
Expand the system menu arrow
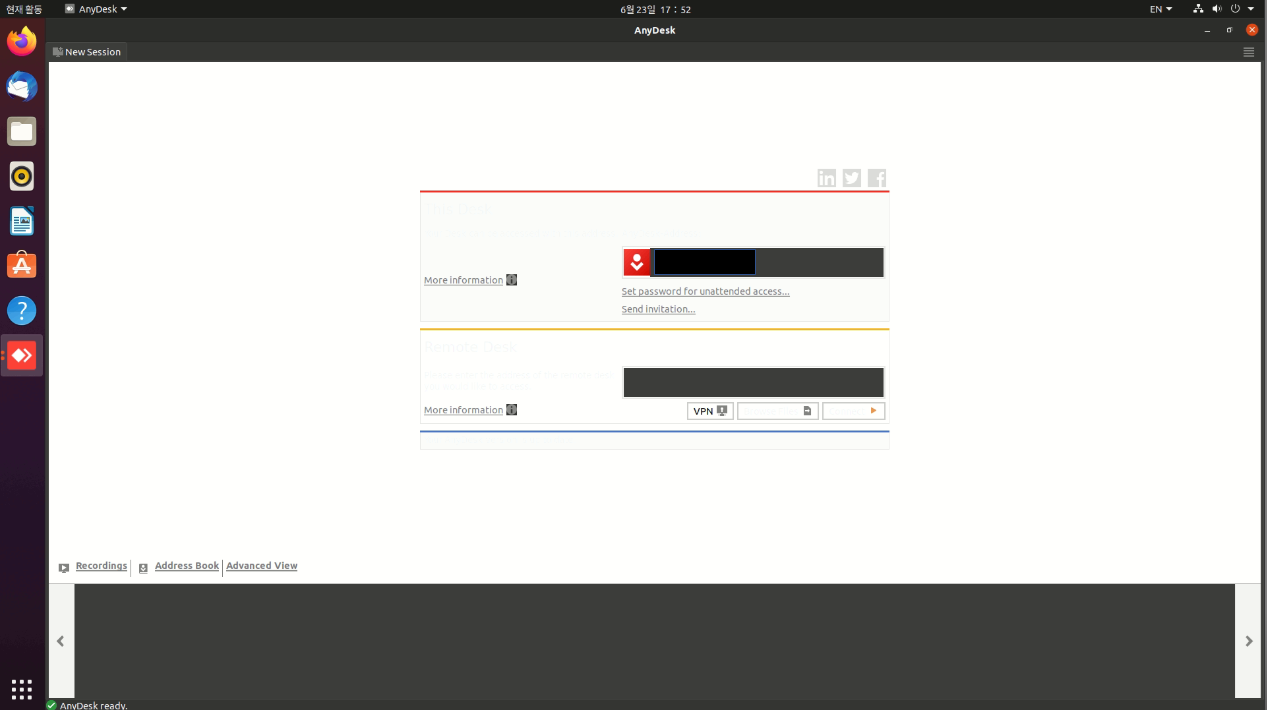[x=1251, y=9]
